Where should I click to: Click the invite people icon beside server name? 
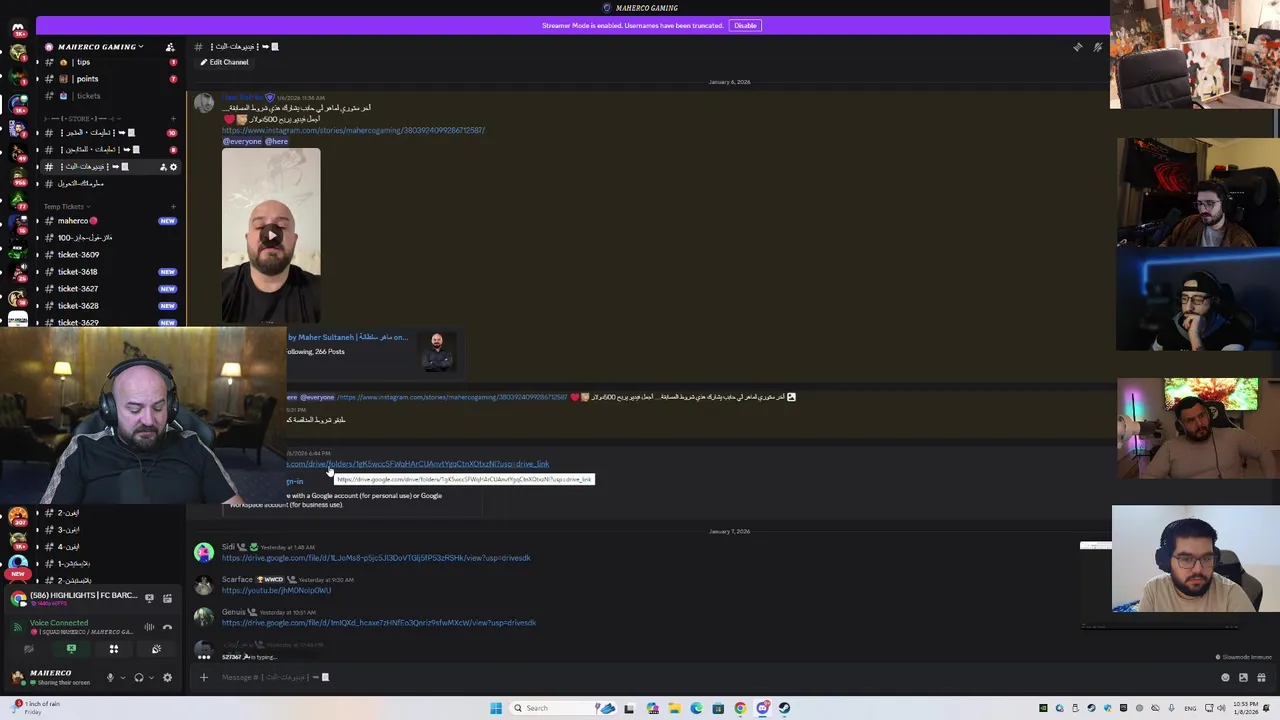pyautogui.click(x=170, y=47)
